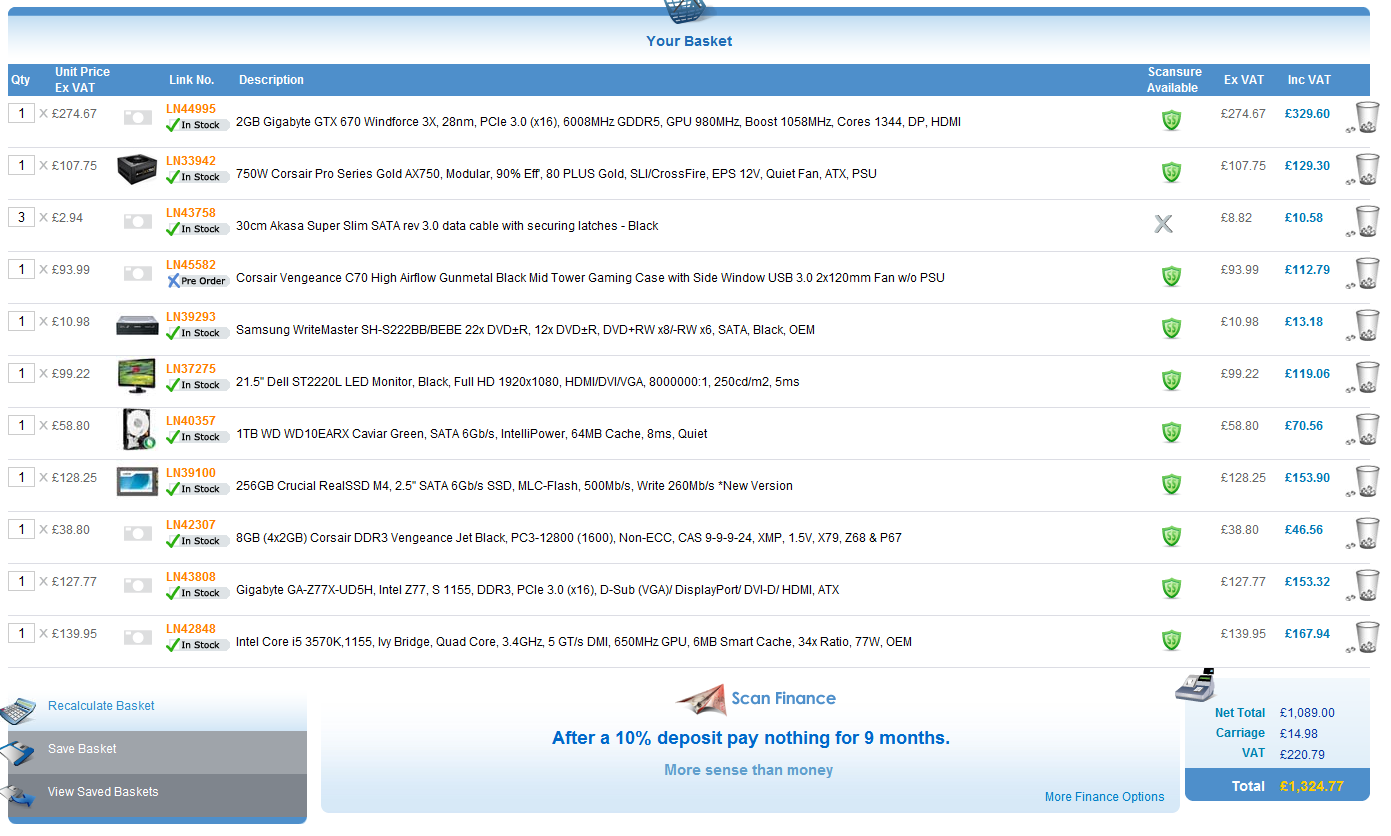Open Samsung WriteMaster drive thumbnail
1391x836 pixels.
pyautogui.click(x=137, y=325)
